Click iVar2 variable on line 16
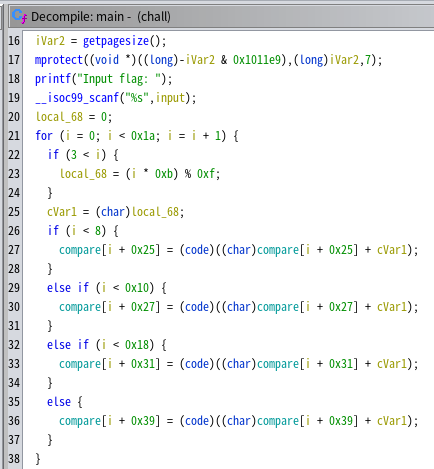 click(x=50, y=41)
